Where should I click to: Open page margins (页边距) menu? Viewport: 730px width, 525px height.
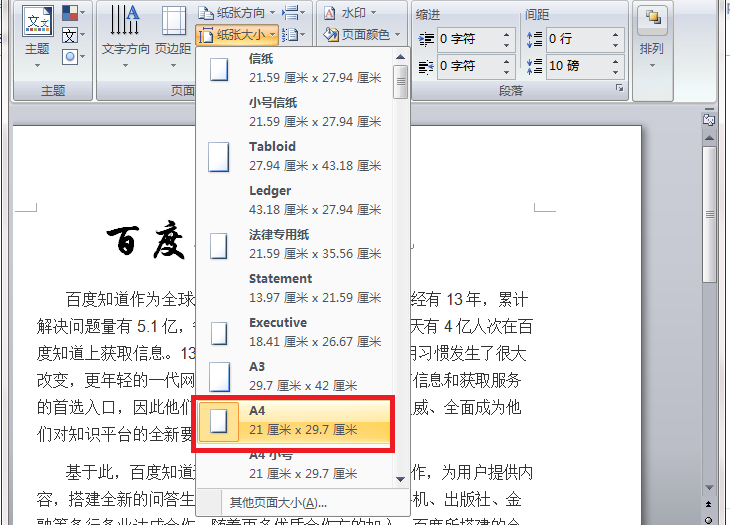click(x=173, y=36)
